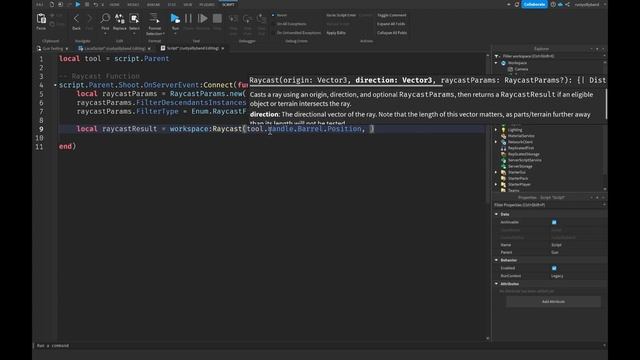Click the ServerScriptService icon in Explorer
640x360 pixels.
pyautogui.click(x=503, y=160)
